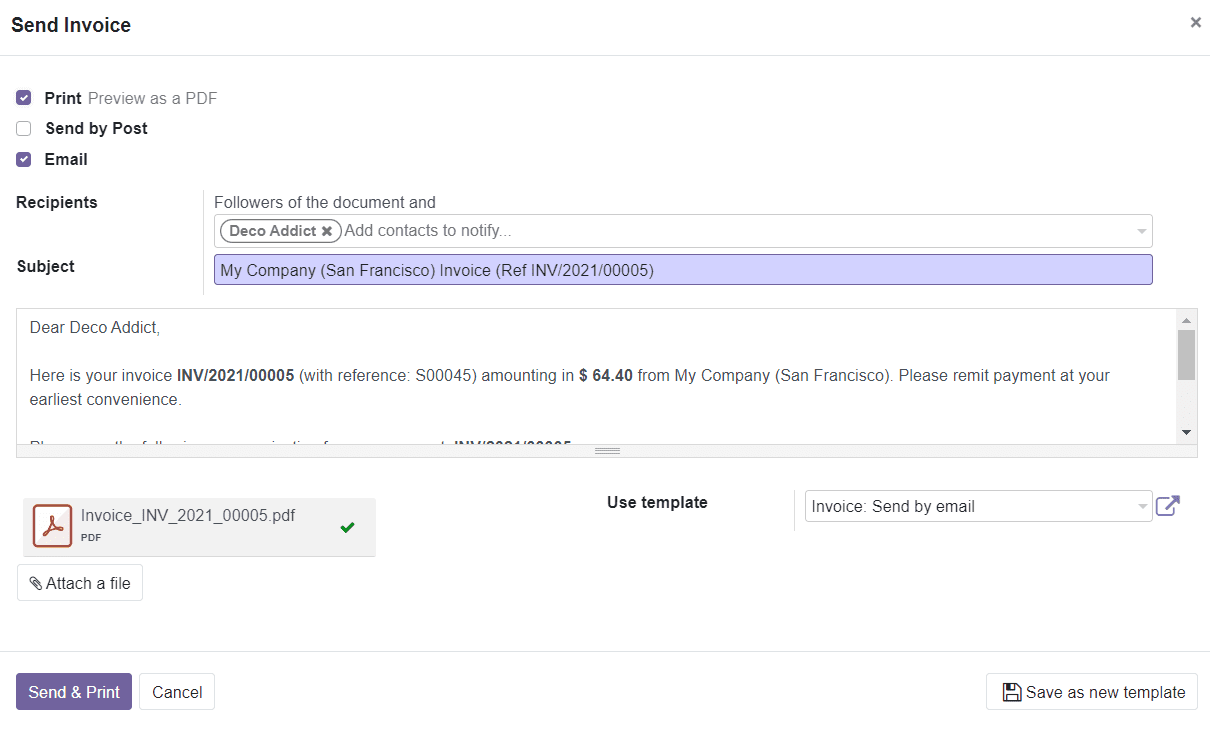Open the template record via external link icon
This screenshot has height=730, width=1210.
click(1168, 506)
